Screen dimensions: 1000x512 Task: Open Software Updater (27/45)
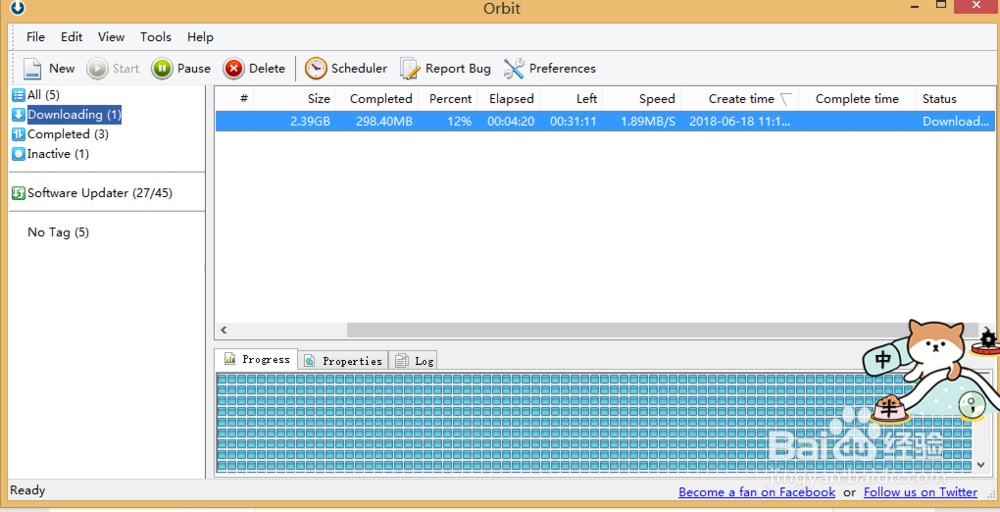[x=99, y=193]
